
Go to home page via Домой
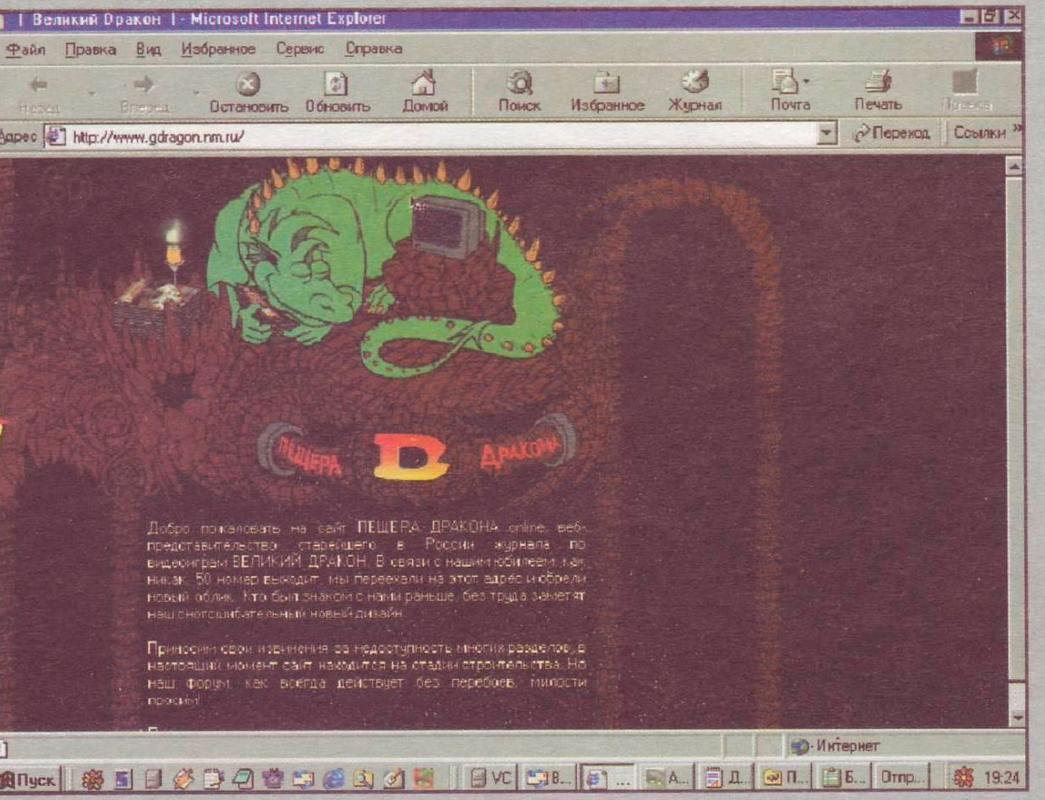[x=425, y=92]
